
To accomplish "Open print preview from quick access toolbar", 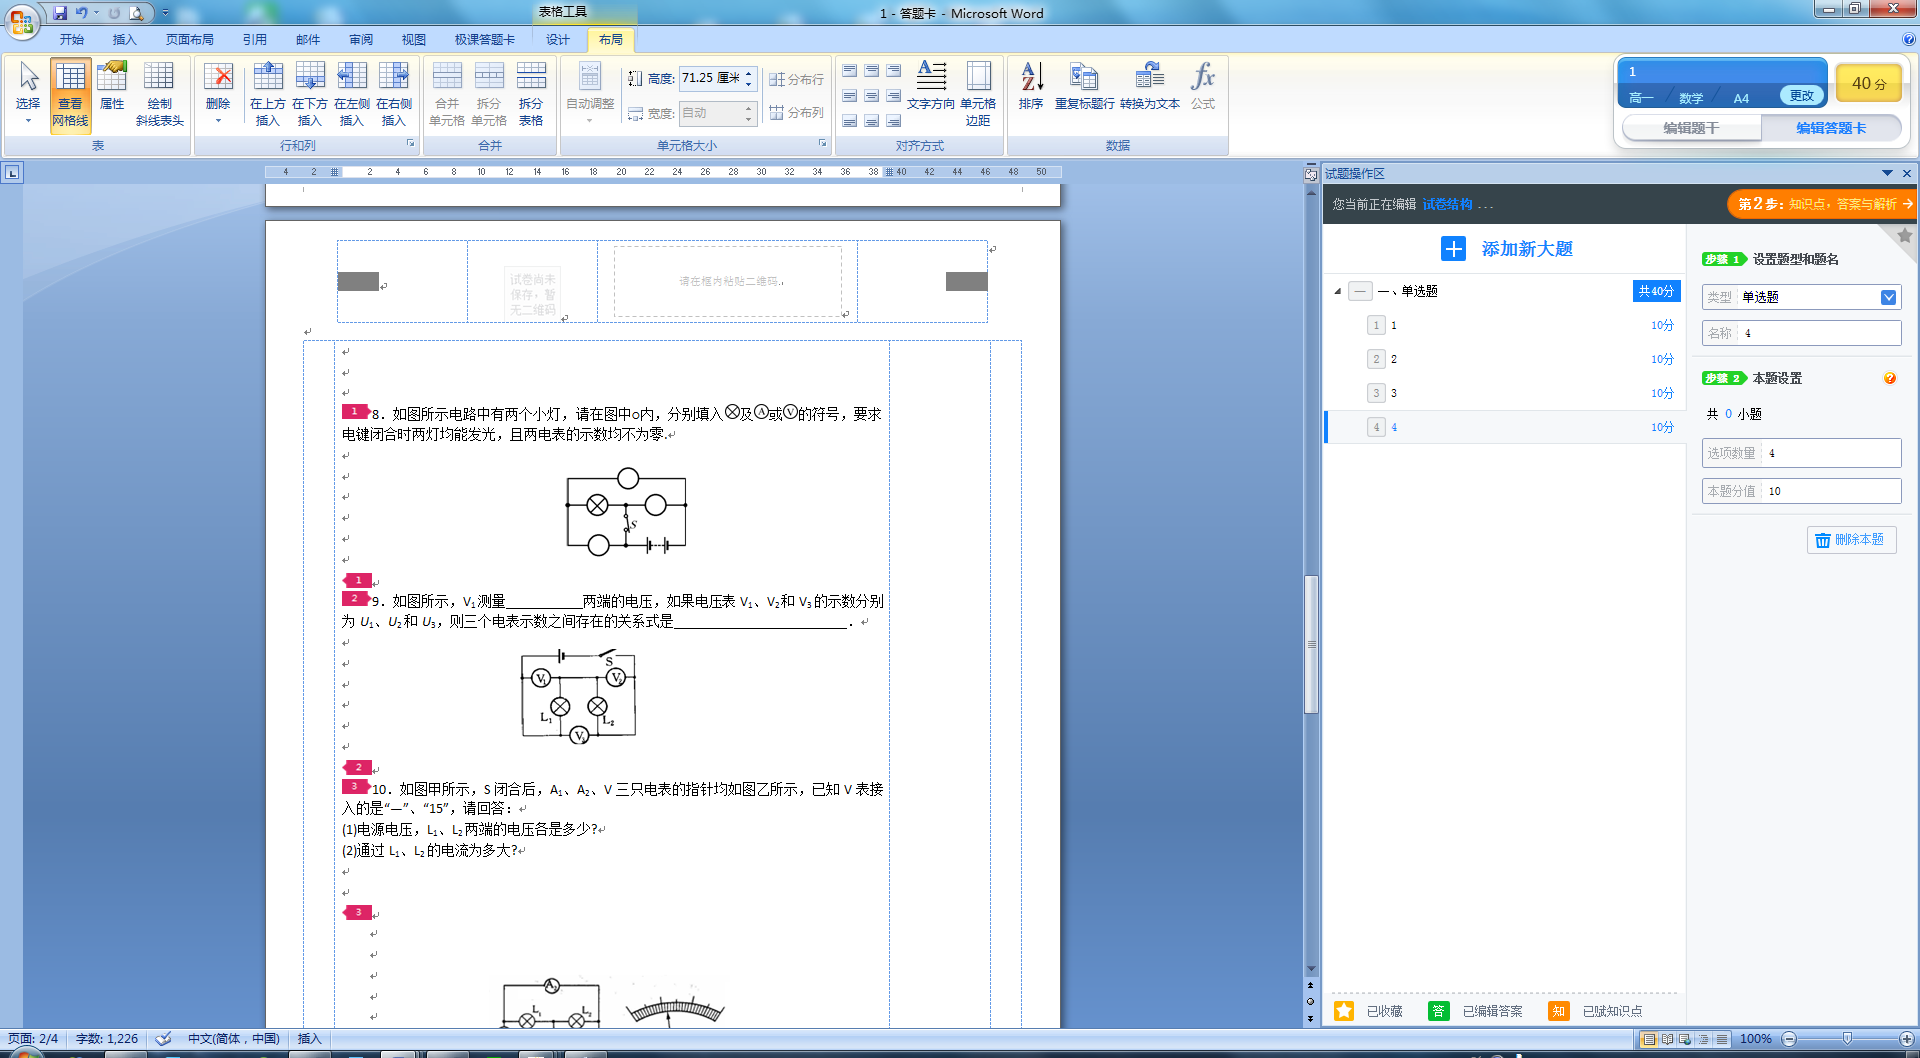I will [x=136, y=13].
